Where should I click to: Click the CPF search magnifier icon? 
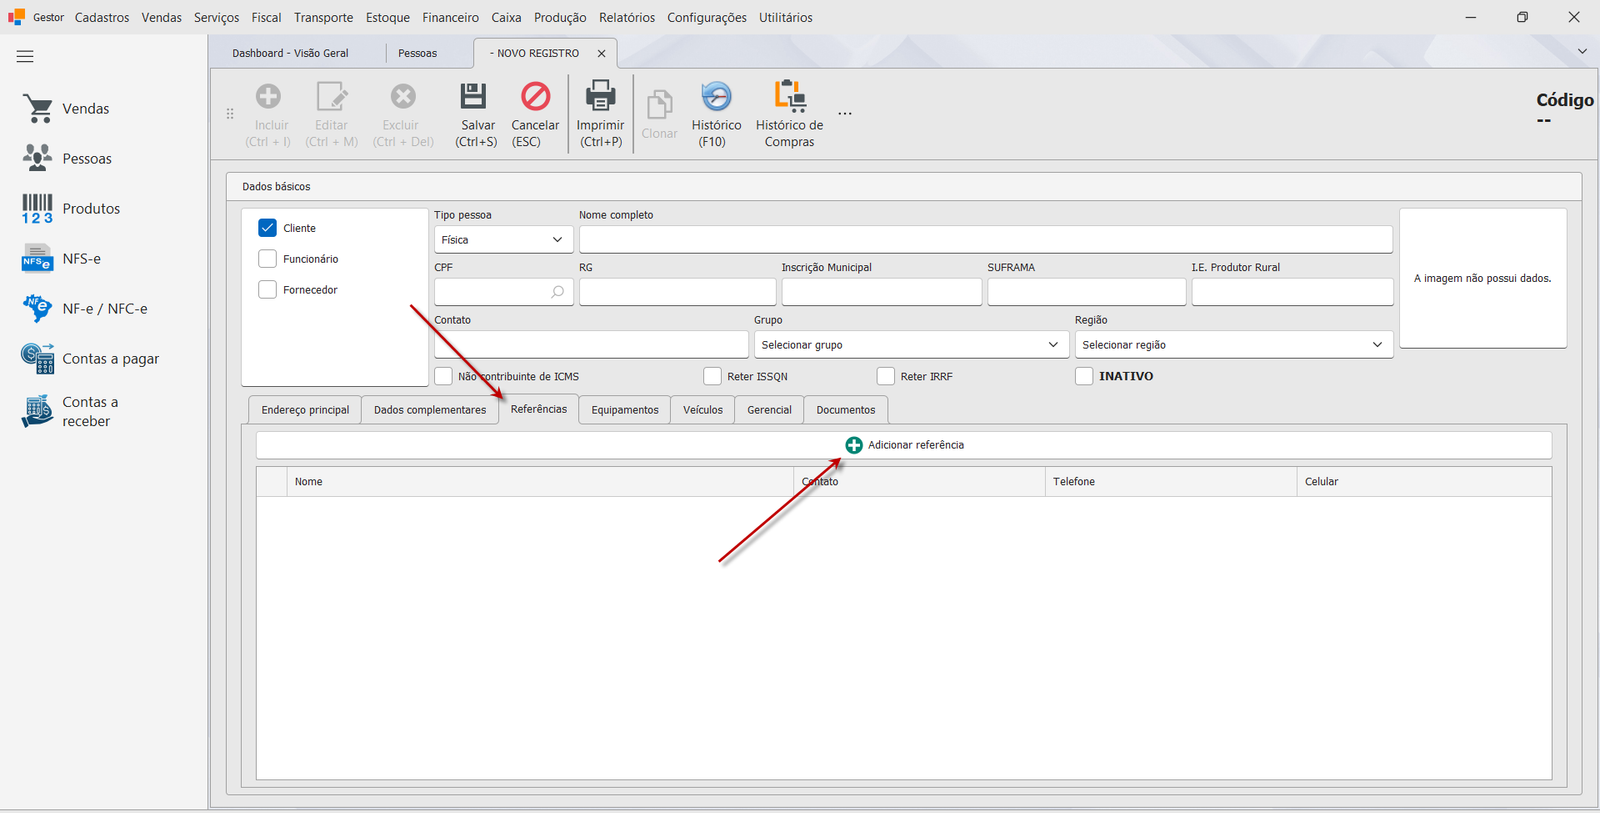[558, 292]
